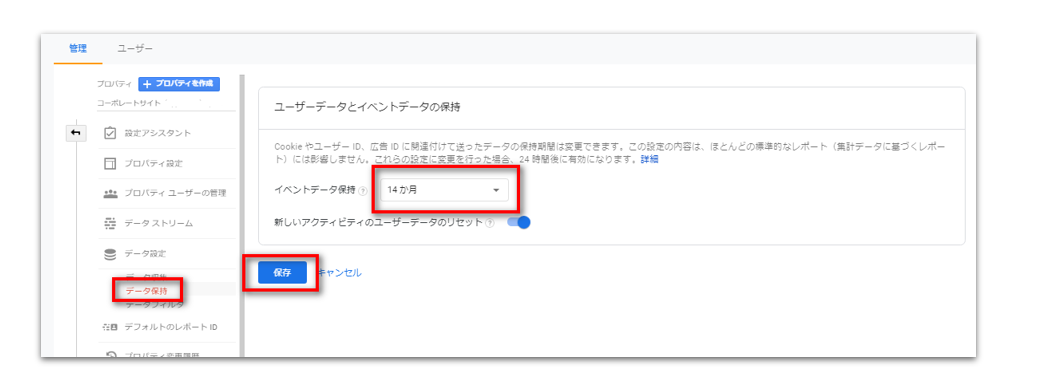Click the back arrow icon in sidebar
This screenshot has height=389, width=1042.
[75, 133]
